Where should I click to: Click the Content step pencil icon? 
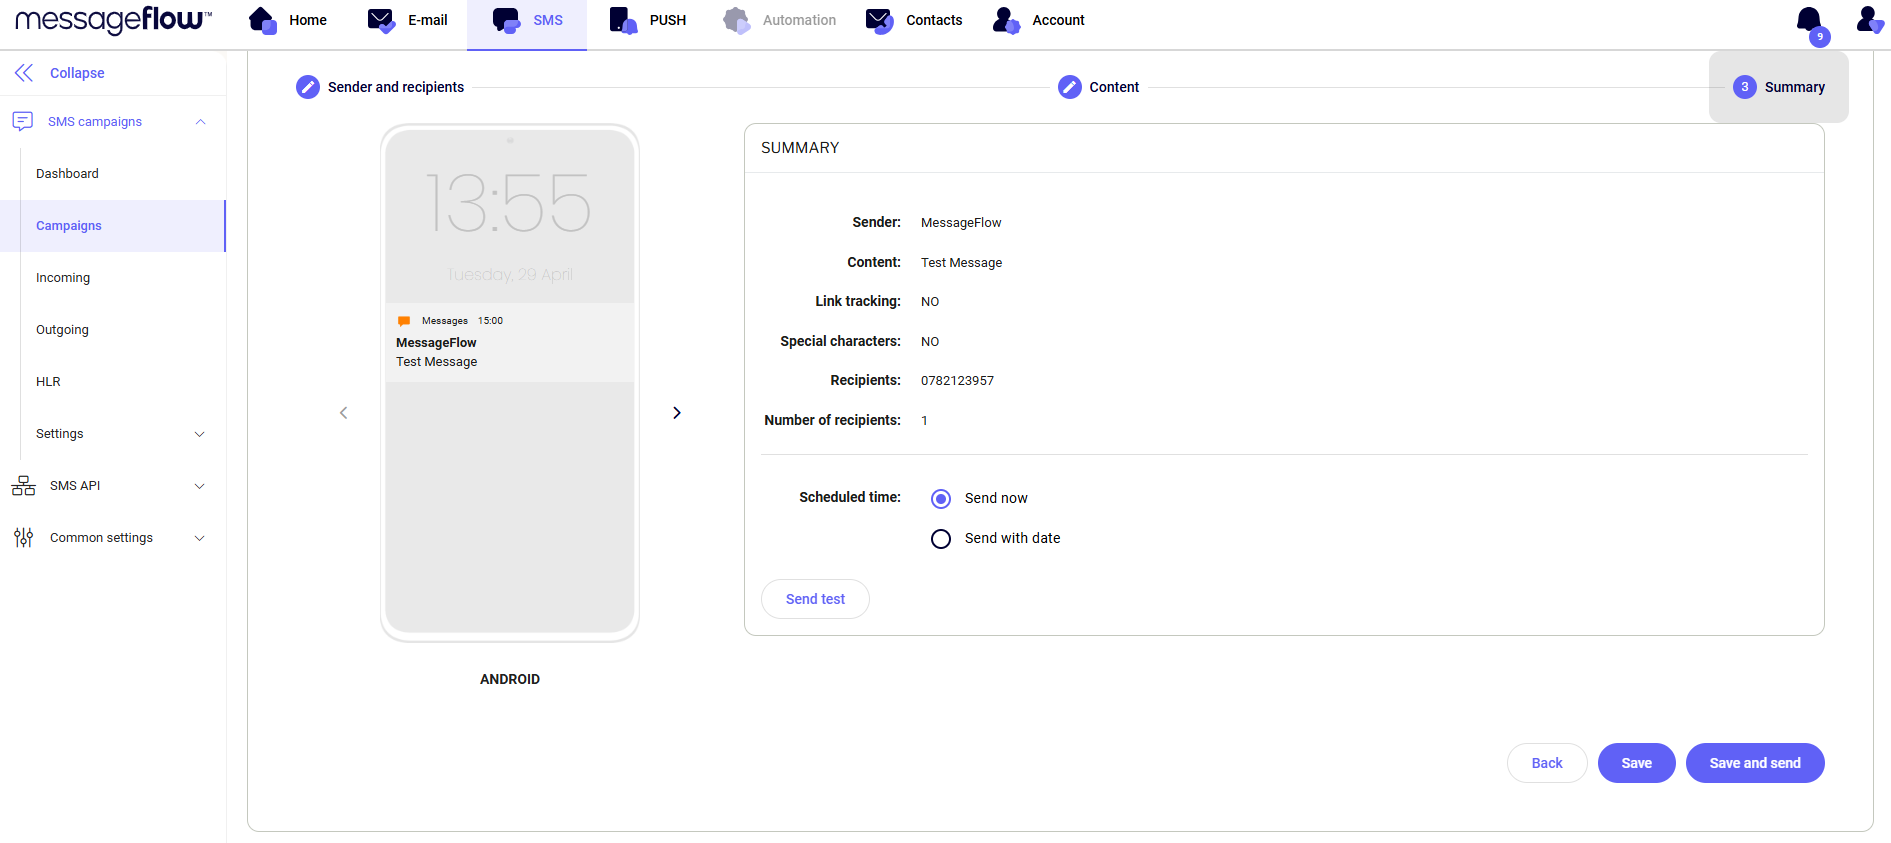click(x=1069, y=87)
